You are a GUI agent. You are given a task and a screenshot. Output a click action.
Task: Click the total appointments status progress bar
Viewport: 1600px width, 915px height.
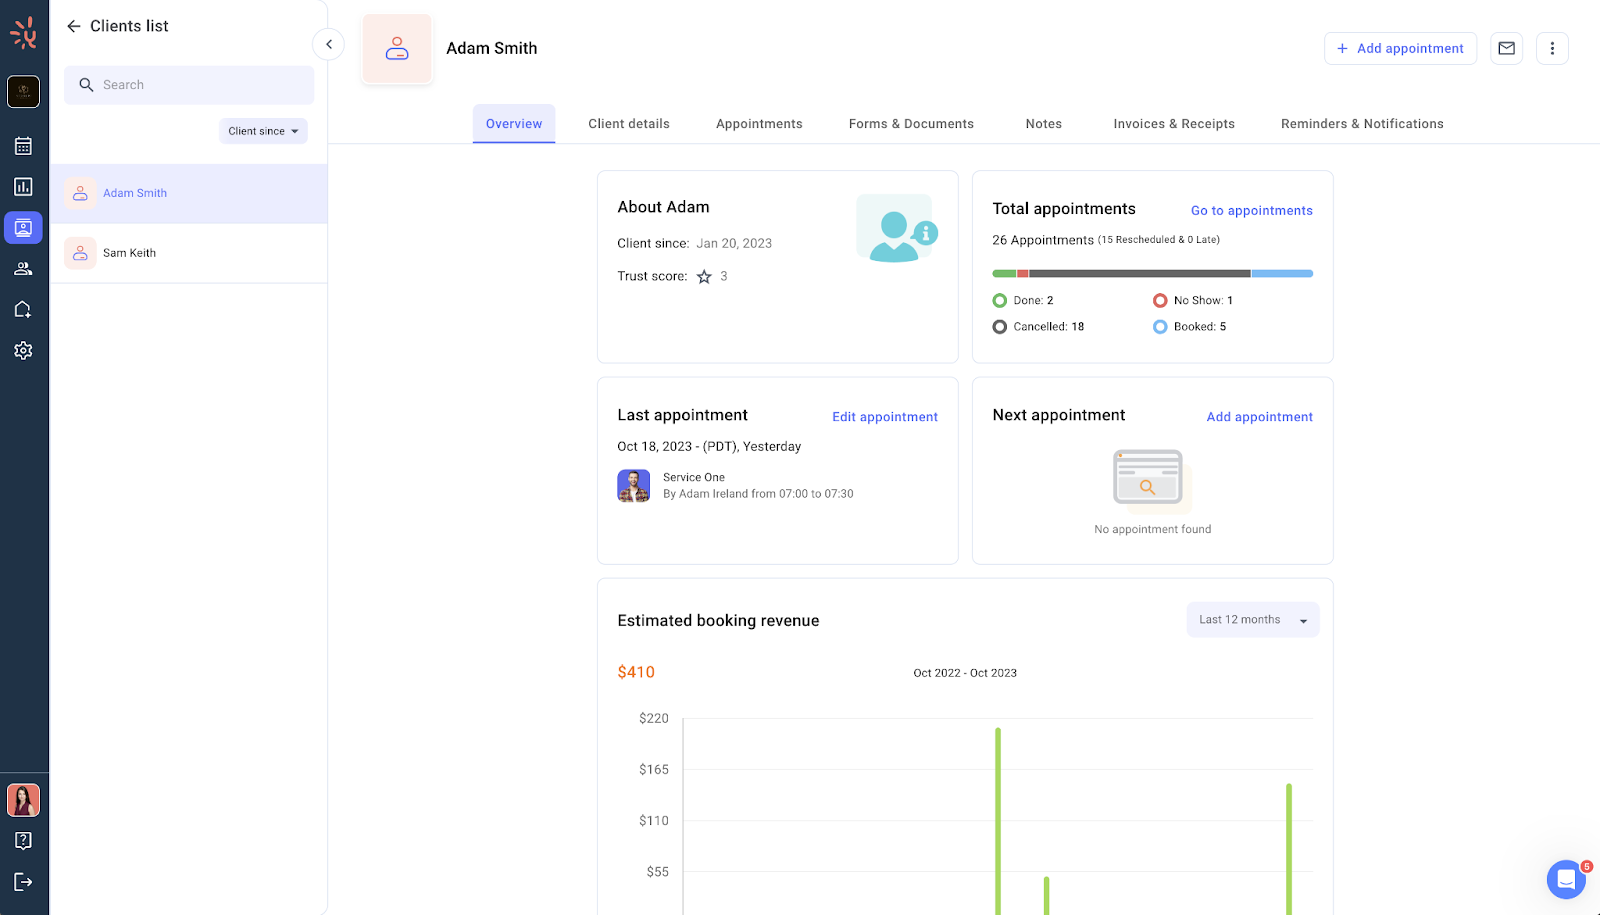click(1152, 273)
